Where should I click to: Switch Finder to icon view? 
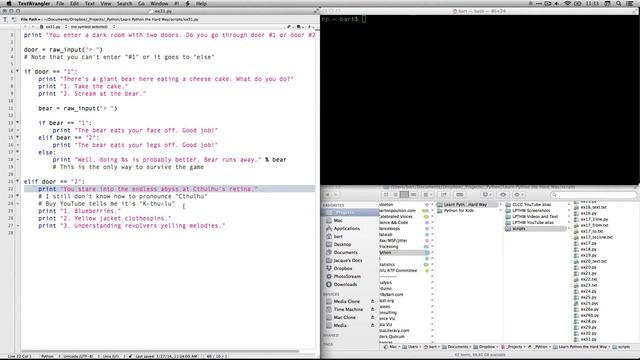(x=386, y=195)
